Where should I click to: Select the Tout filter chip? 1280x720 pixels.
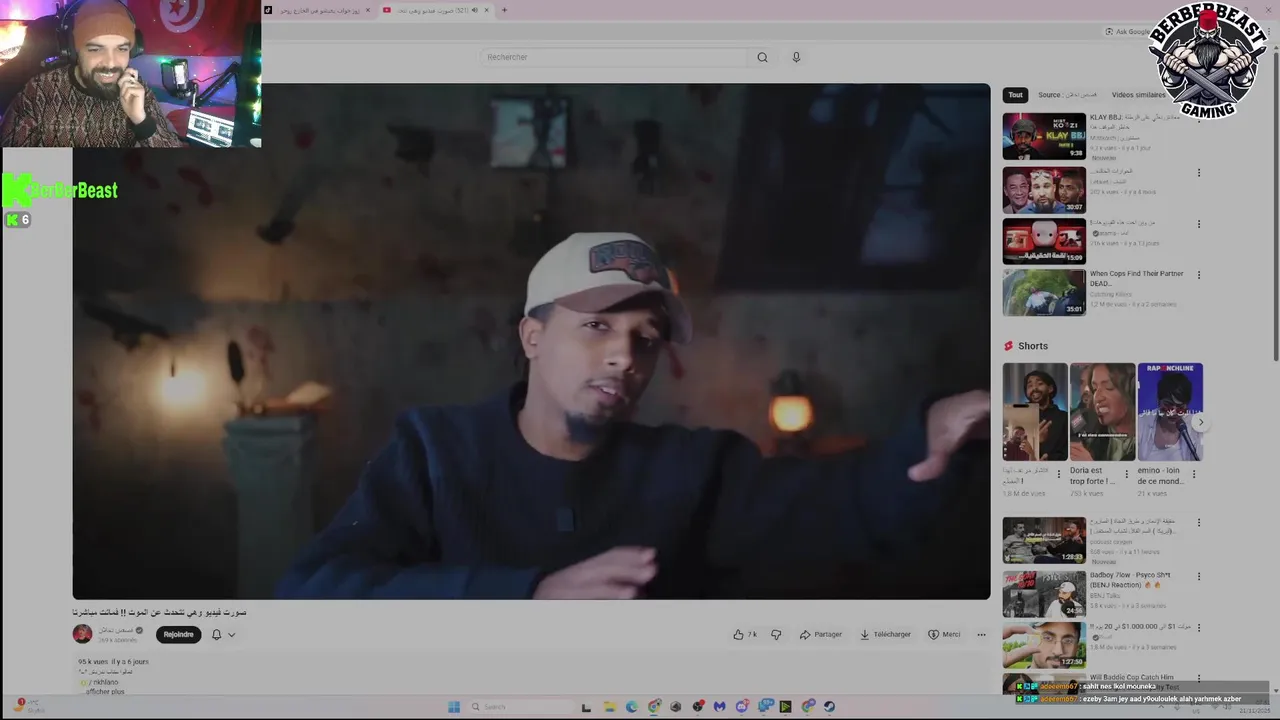click(x=1016, y=95)
